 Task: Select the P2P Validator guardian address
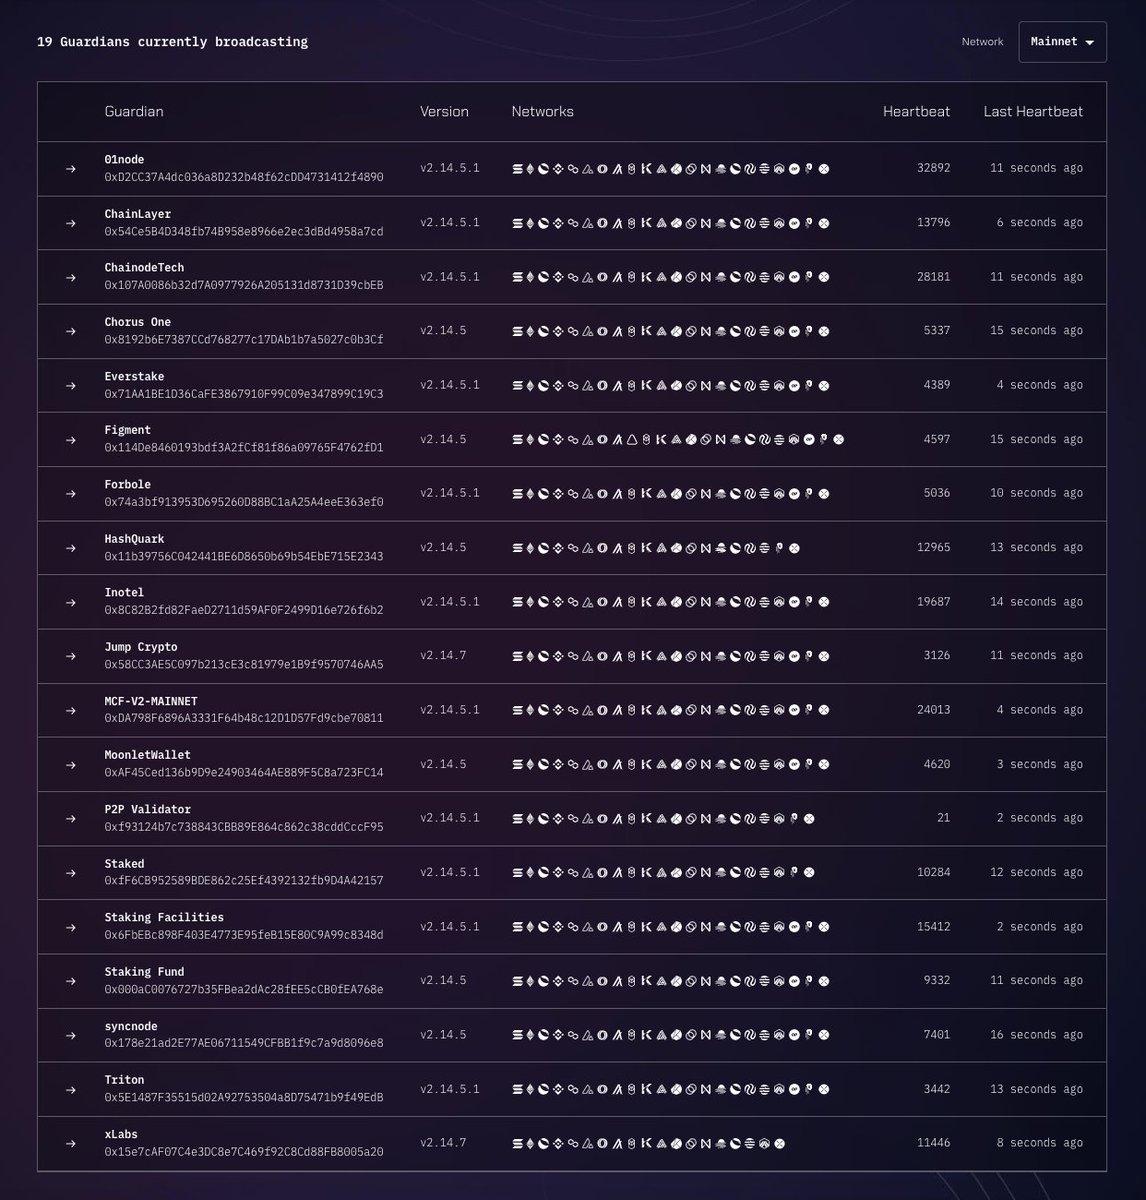243,827
